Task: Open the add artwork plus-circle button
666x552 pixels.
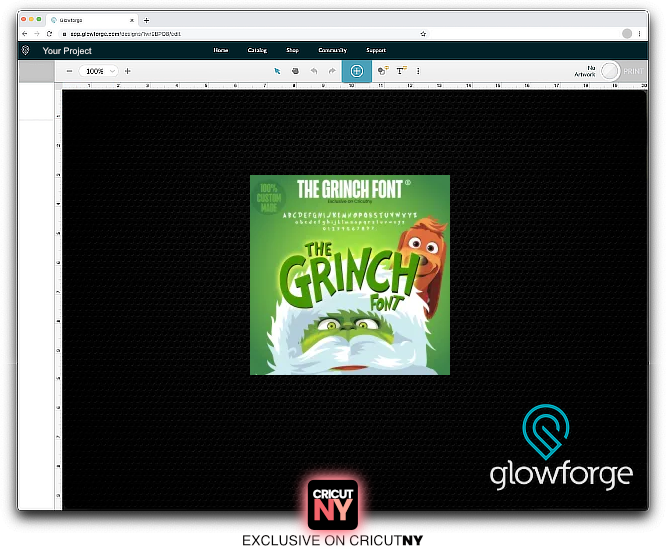Action: (x=357, y=71)
